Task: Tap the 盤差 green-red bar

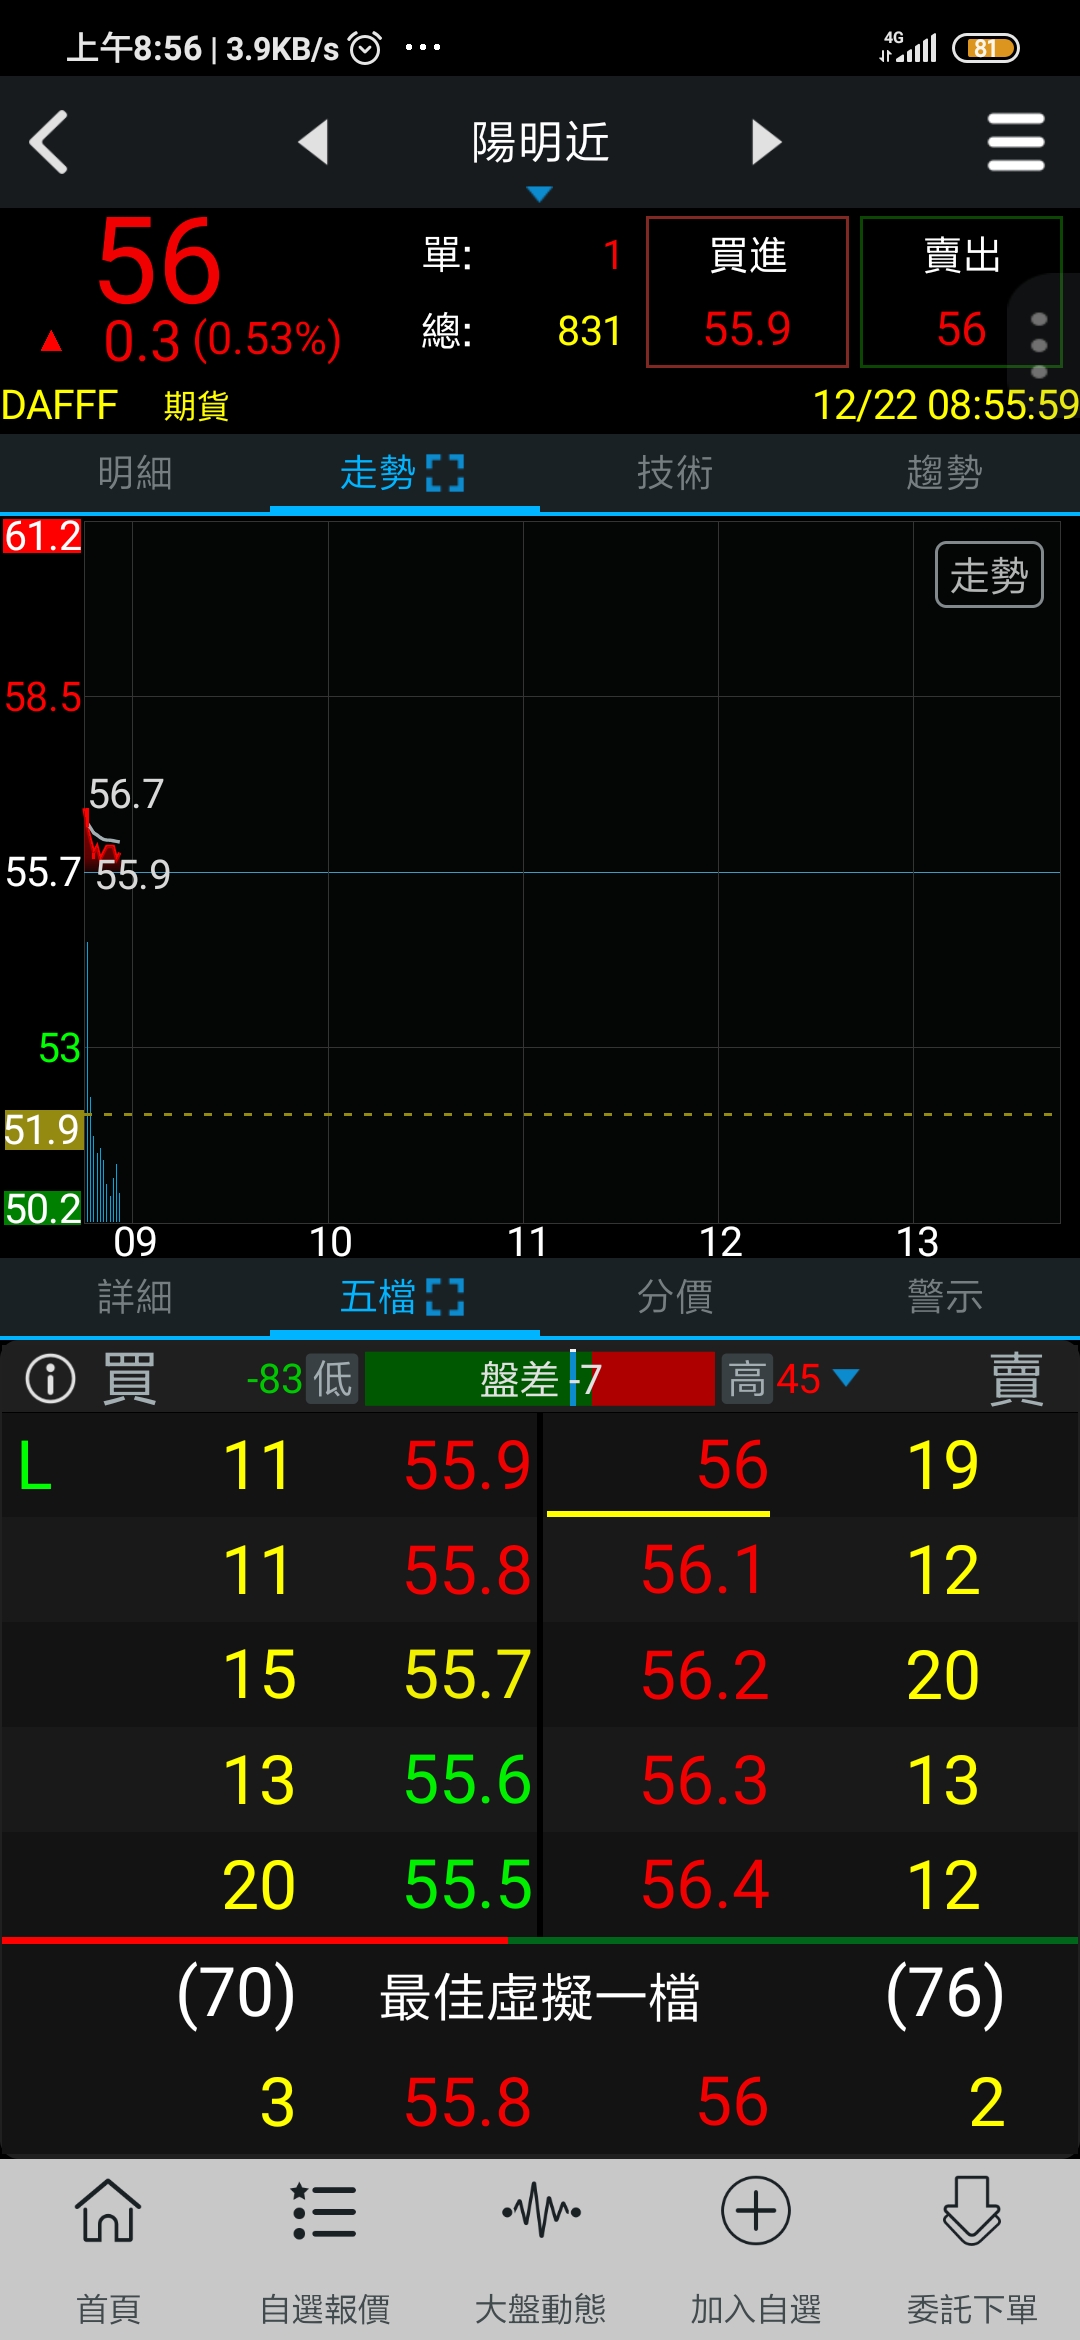Action: [540, 1379]
